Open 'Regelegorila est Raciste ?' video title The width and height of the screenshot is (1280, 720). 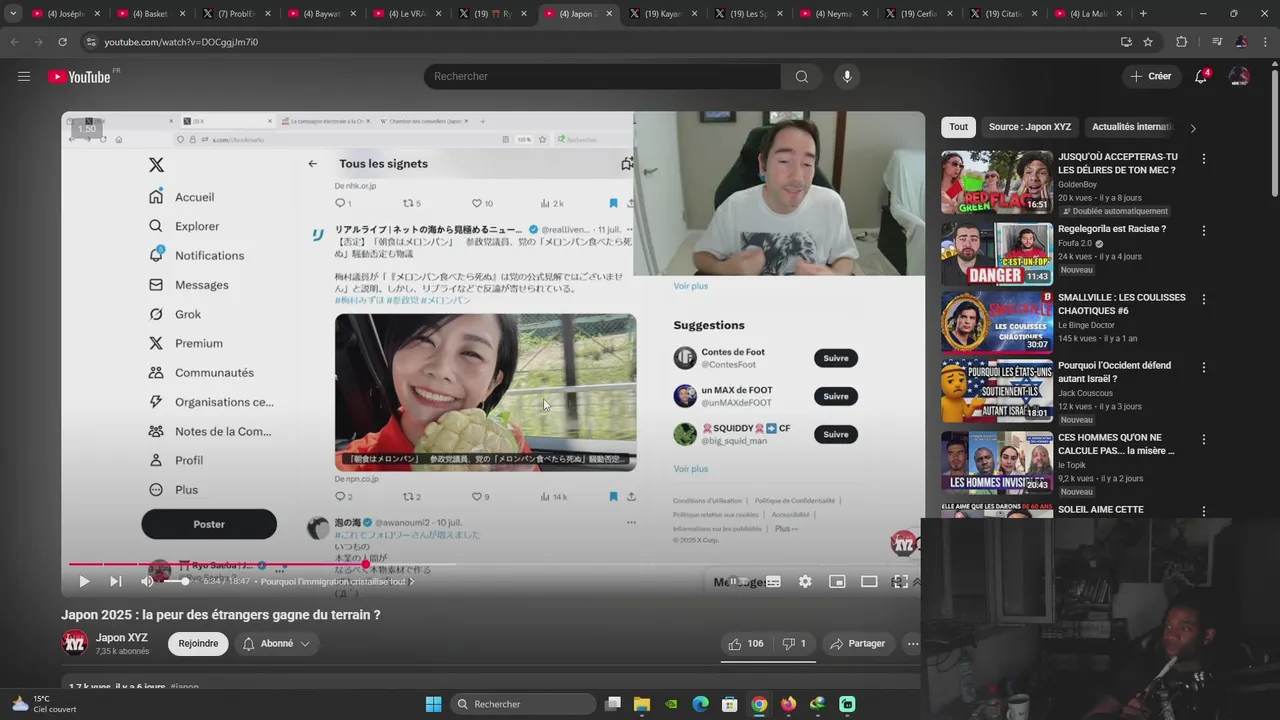click(x=1112, y=229)
